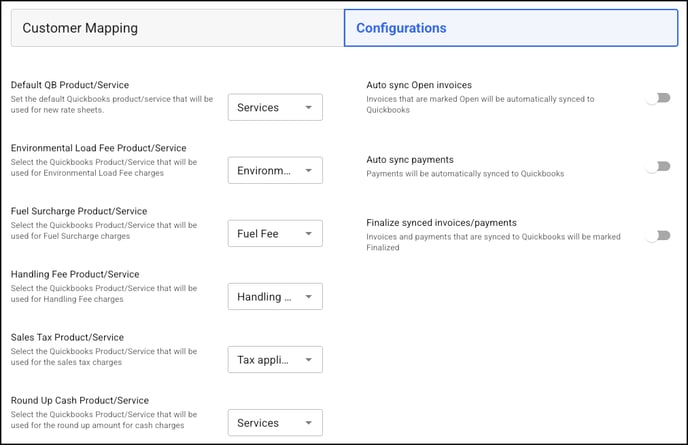This screenshot has width=688, height=445.
Task: Turn on Finalize synced invoices/payments switch
Action: (x=659, y=236)
